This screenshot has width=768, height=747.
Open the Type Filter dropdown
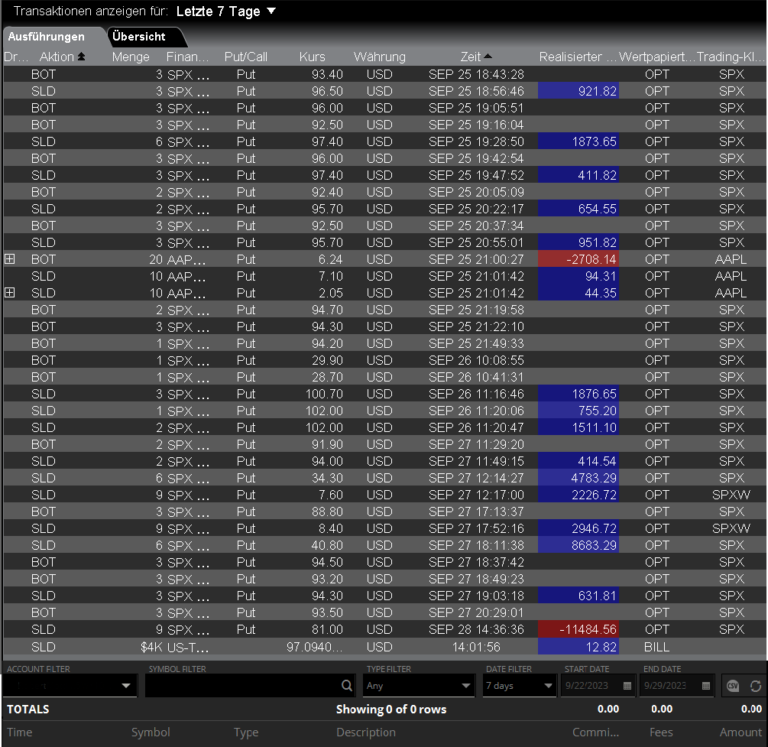click(465, 686)
